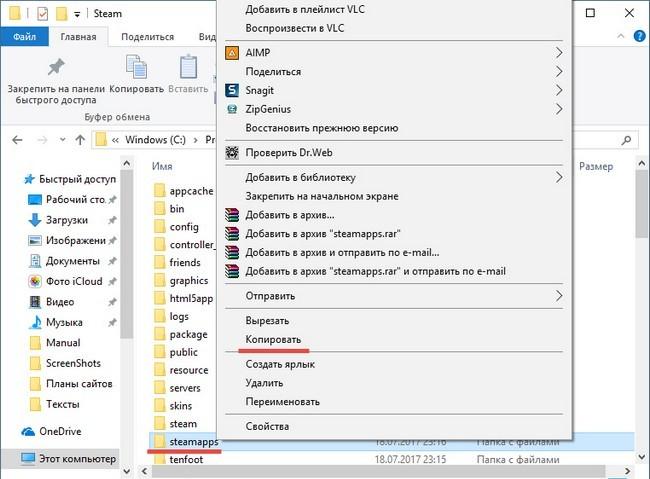Click the search magnifier icon
The width and height of the screenshot is (650, 479).
tap(626, 140)
